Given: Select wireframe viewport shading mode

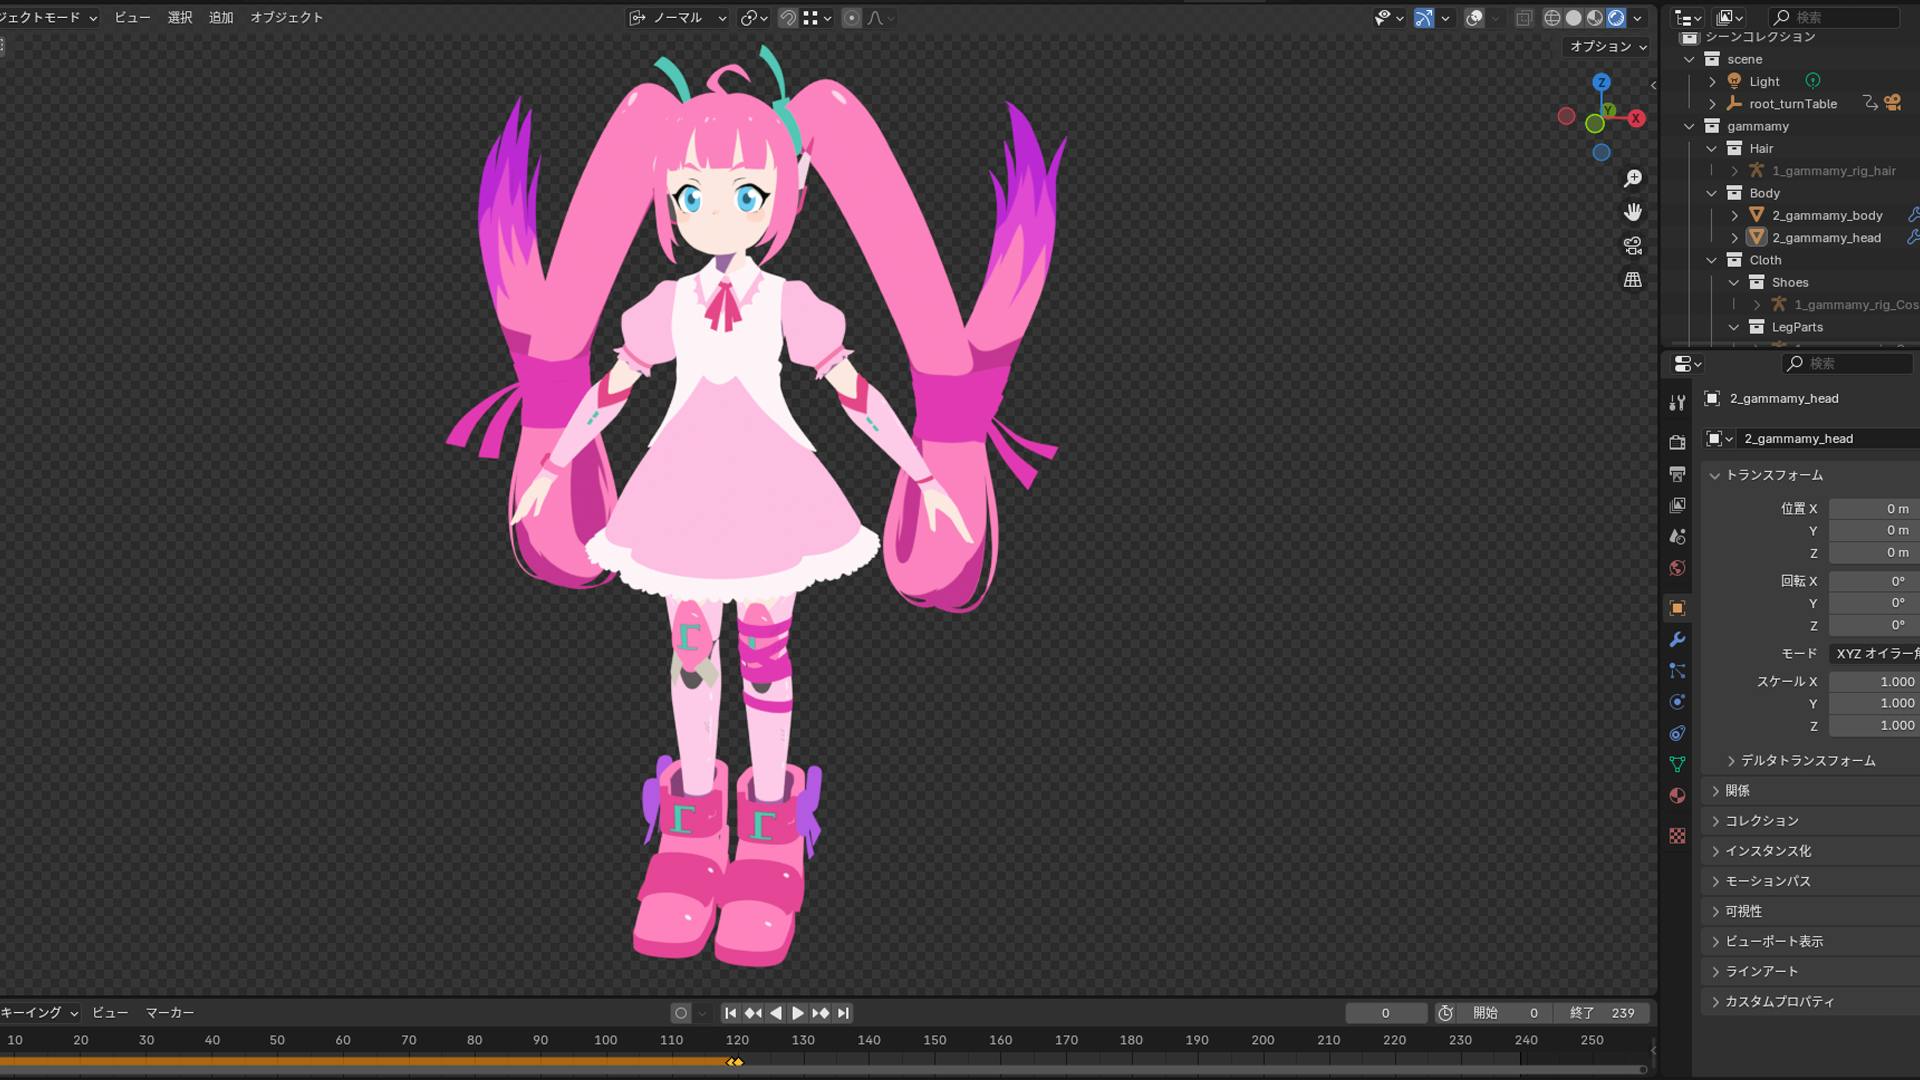Looking at the screenshot, I should click(1552, 18).
